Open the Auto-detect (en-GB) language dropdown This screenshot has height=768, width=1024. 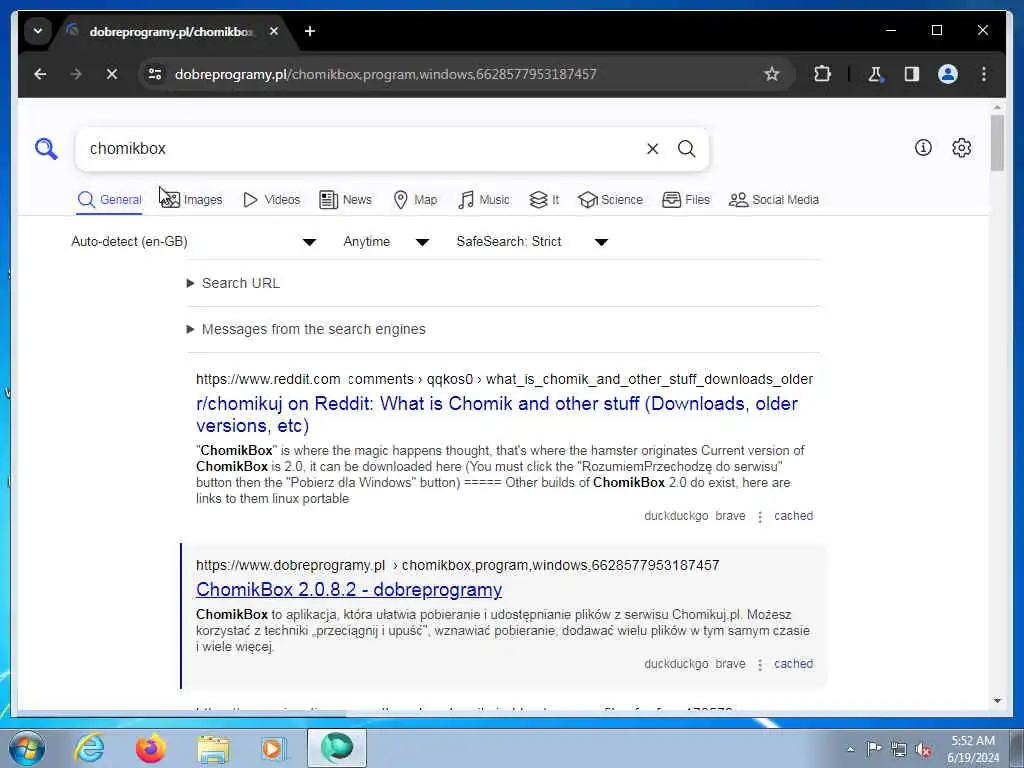coord(194,242)
